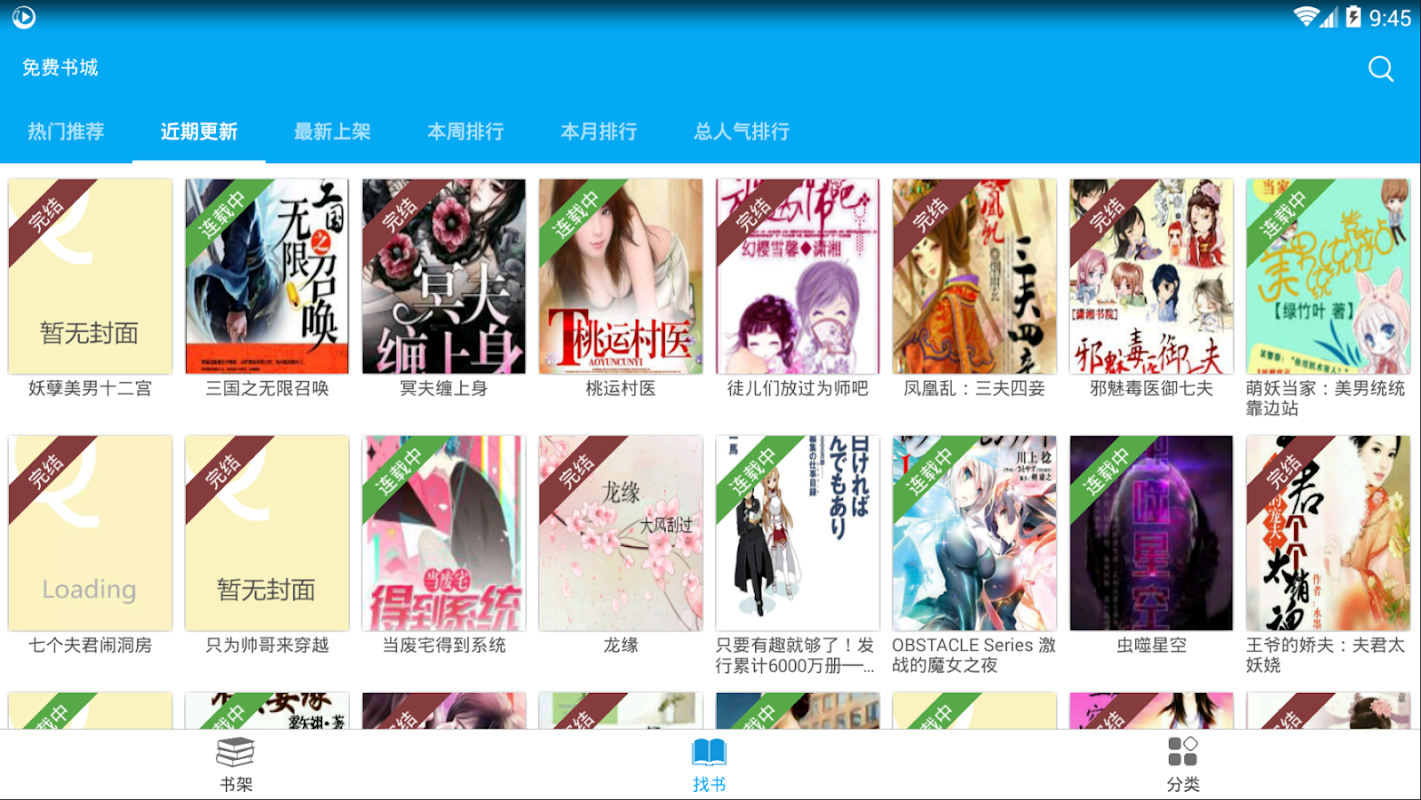Click the title text 当废宅得到系统
1421x800 pixels.
444,645
